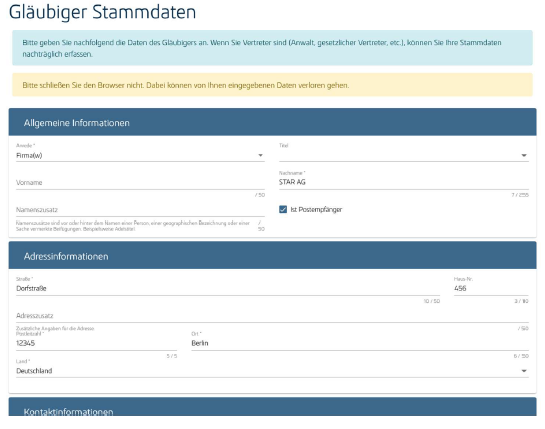Click the Anrede dropdown arrow icon
545x429 pixels.
click(x=260, y=155)
